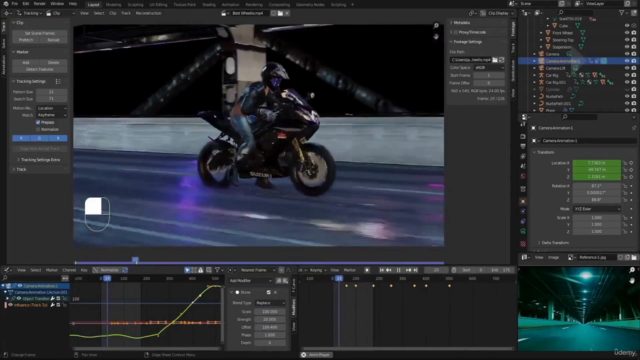The width and height of the screenshot is (640, 360).
Task: Click the zoom magnifier icon in clip editor
Action: click(x=436, y=26)
